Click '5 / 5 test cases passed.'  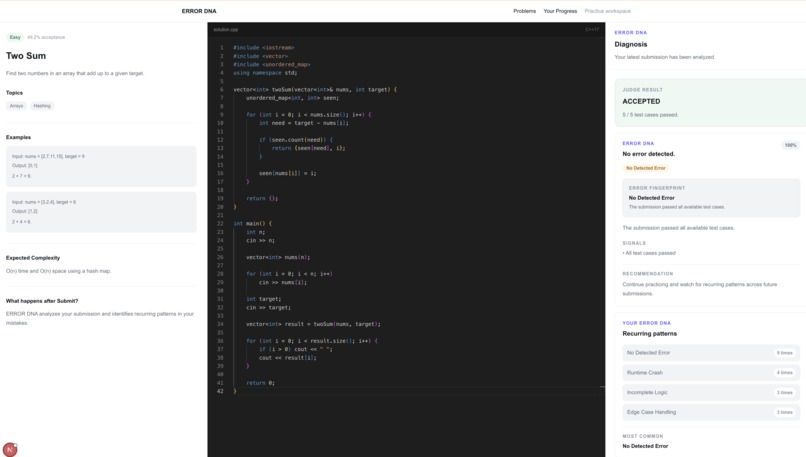click(x=650, y=115)
